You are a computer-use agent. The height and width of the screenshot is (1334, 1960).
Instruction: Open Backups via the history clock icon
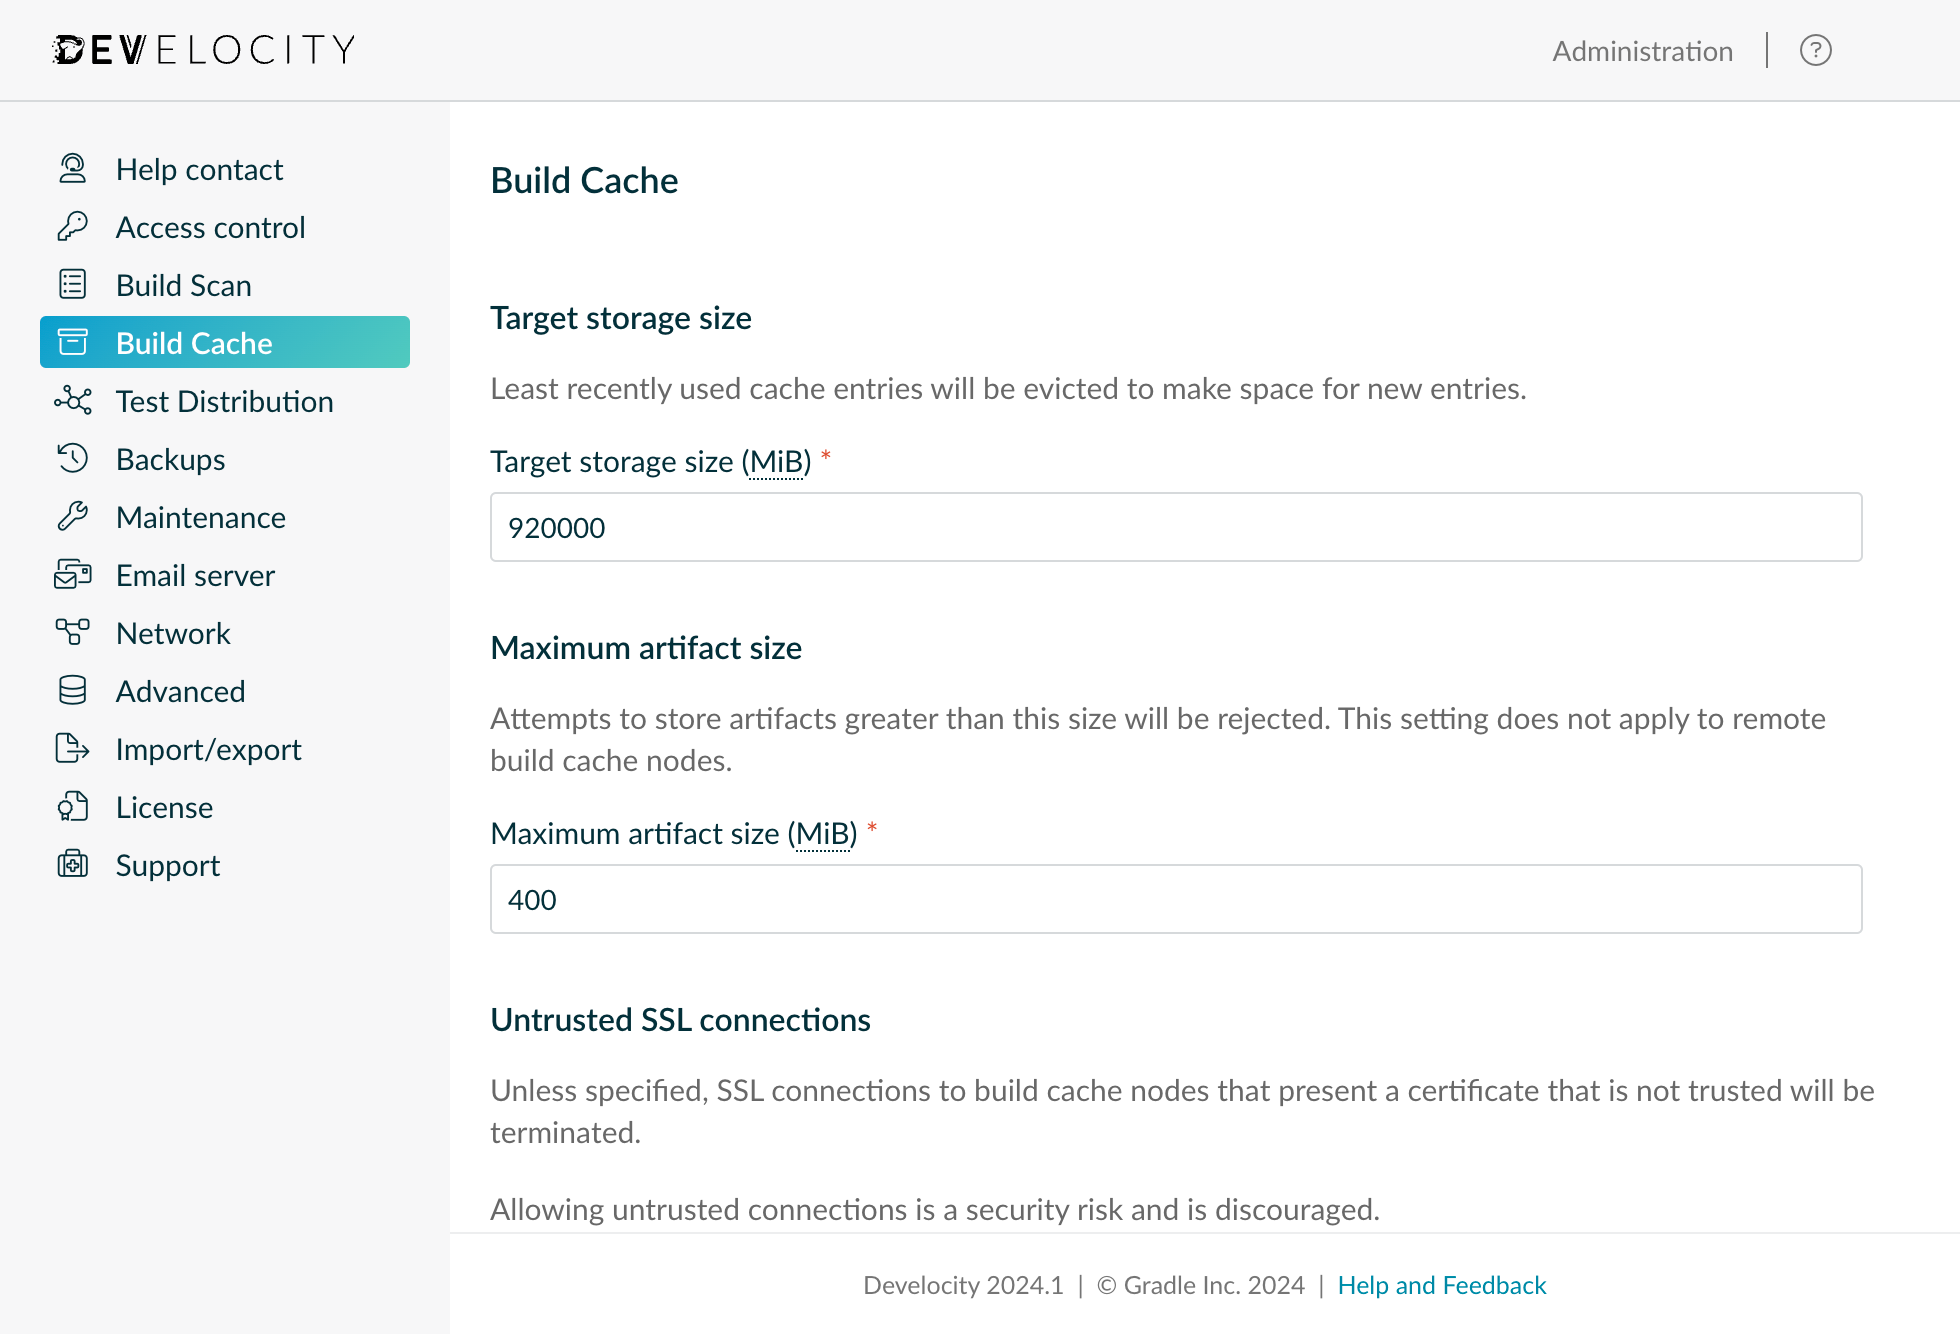pyautogui.click(x=72, y=459)
